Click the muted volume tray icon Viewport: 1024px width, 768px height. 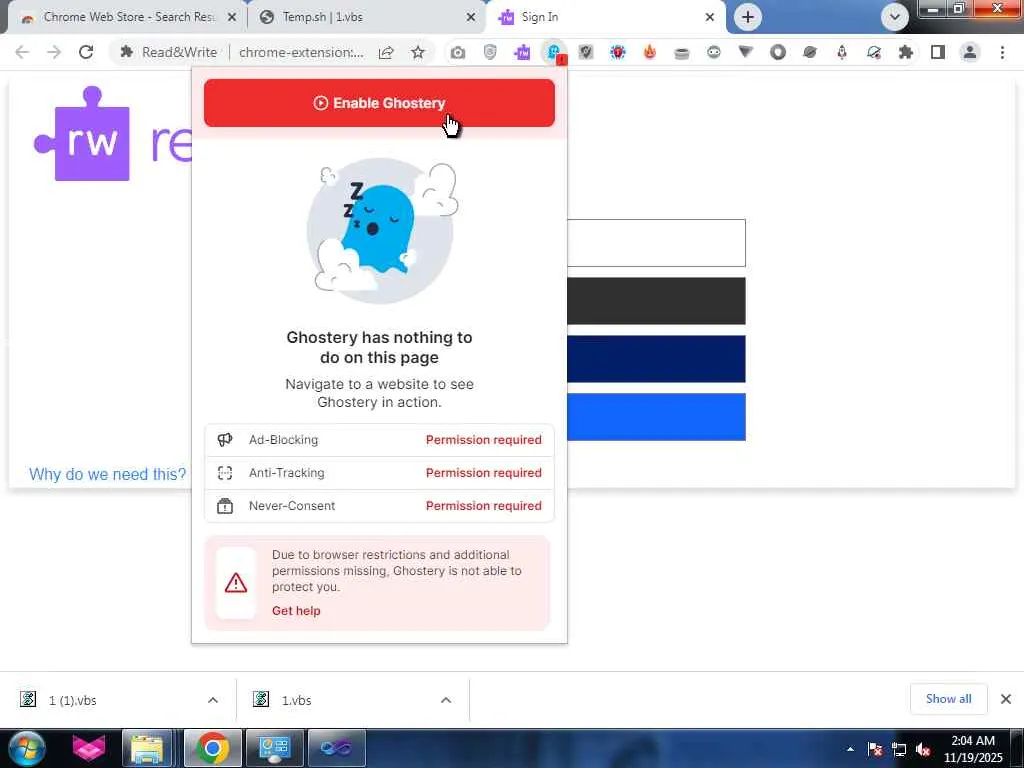tap(923, 750)
